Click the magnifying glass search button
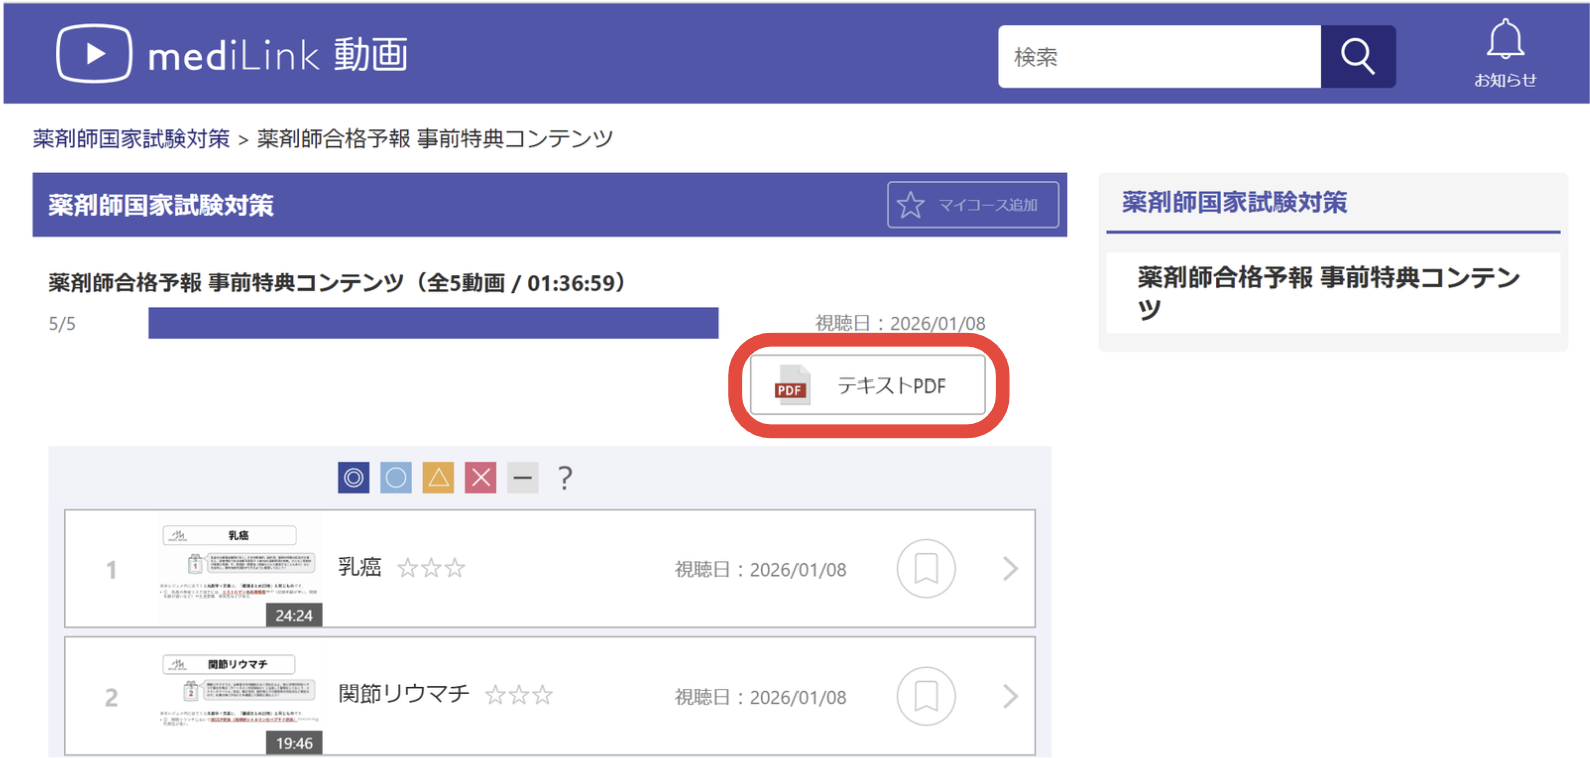 (x=1357, y=57)
